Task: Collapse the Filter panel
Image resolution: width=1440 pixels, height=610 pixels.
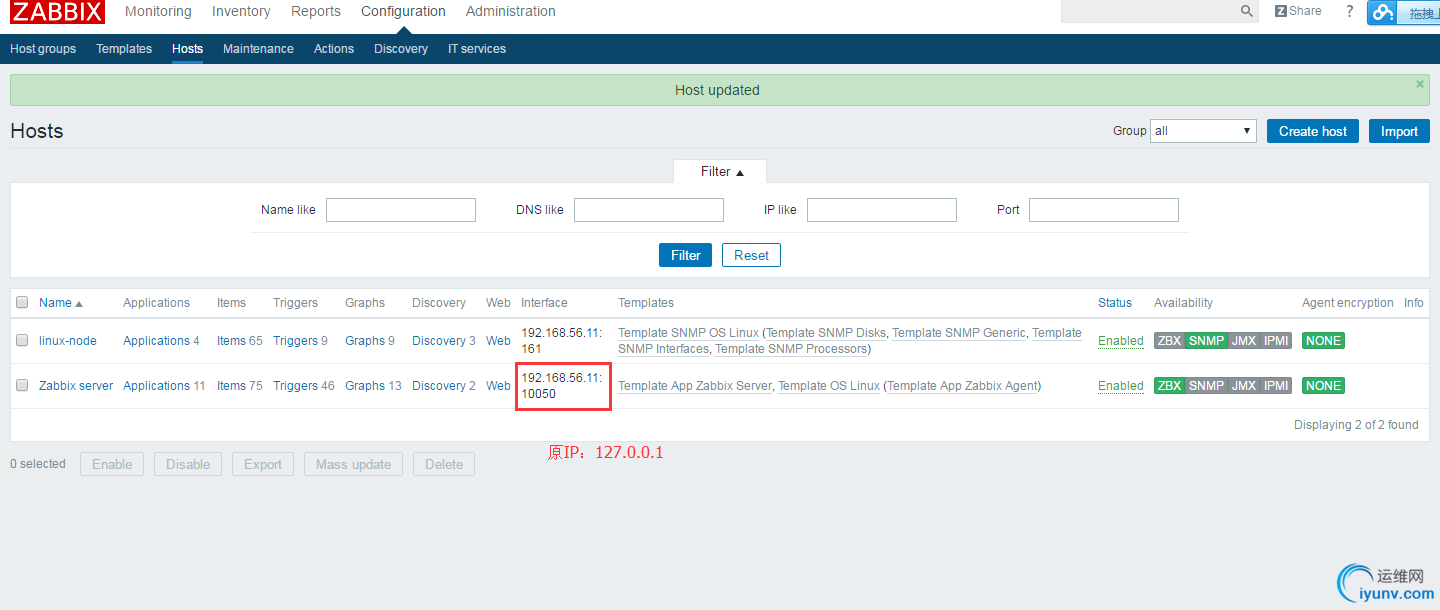Action: (x=720, y=172)
